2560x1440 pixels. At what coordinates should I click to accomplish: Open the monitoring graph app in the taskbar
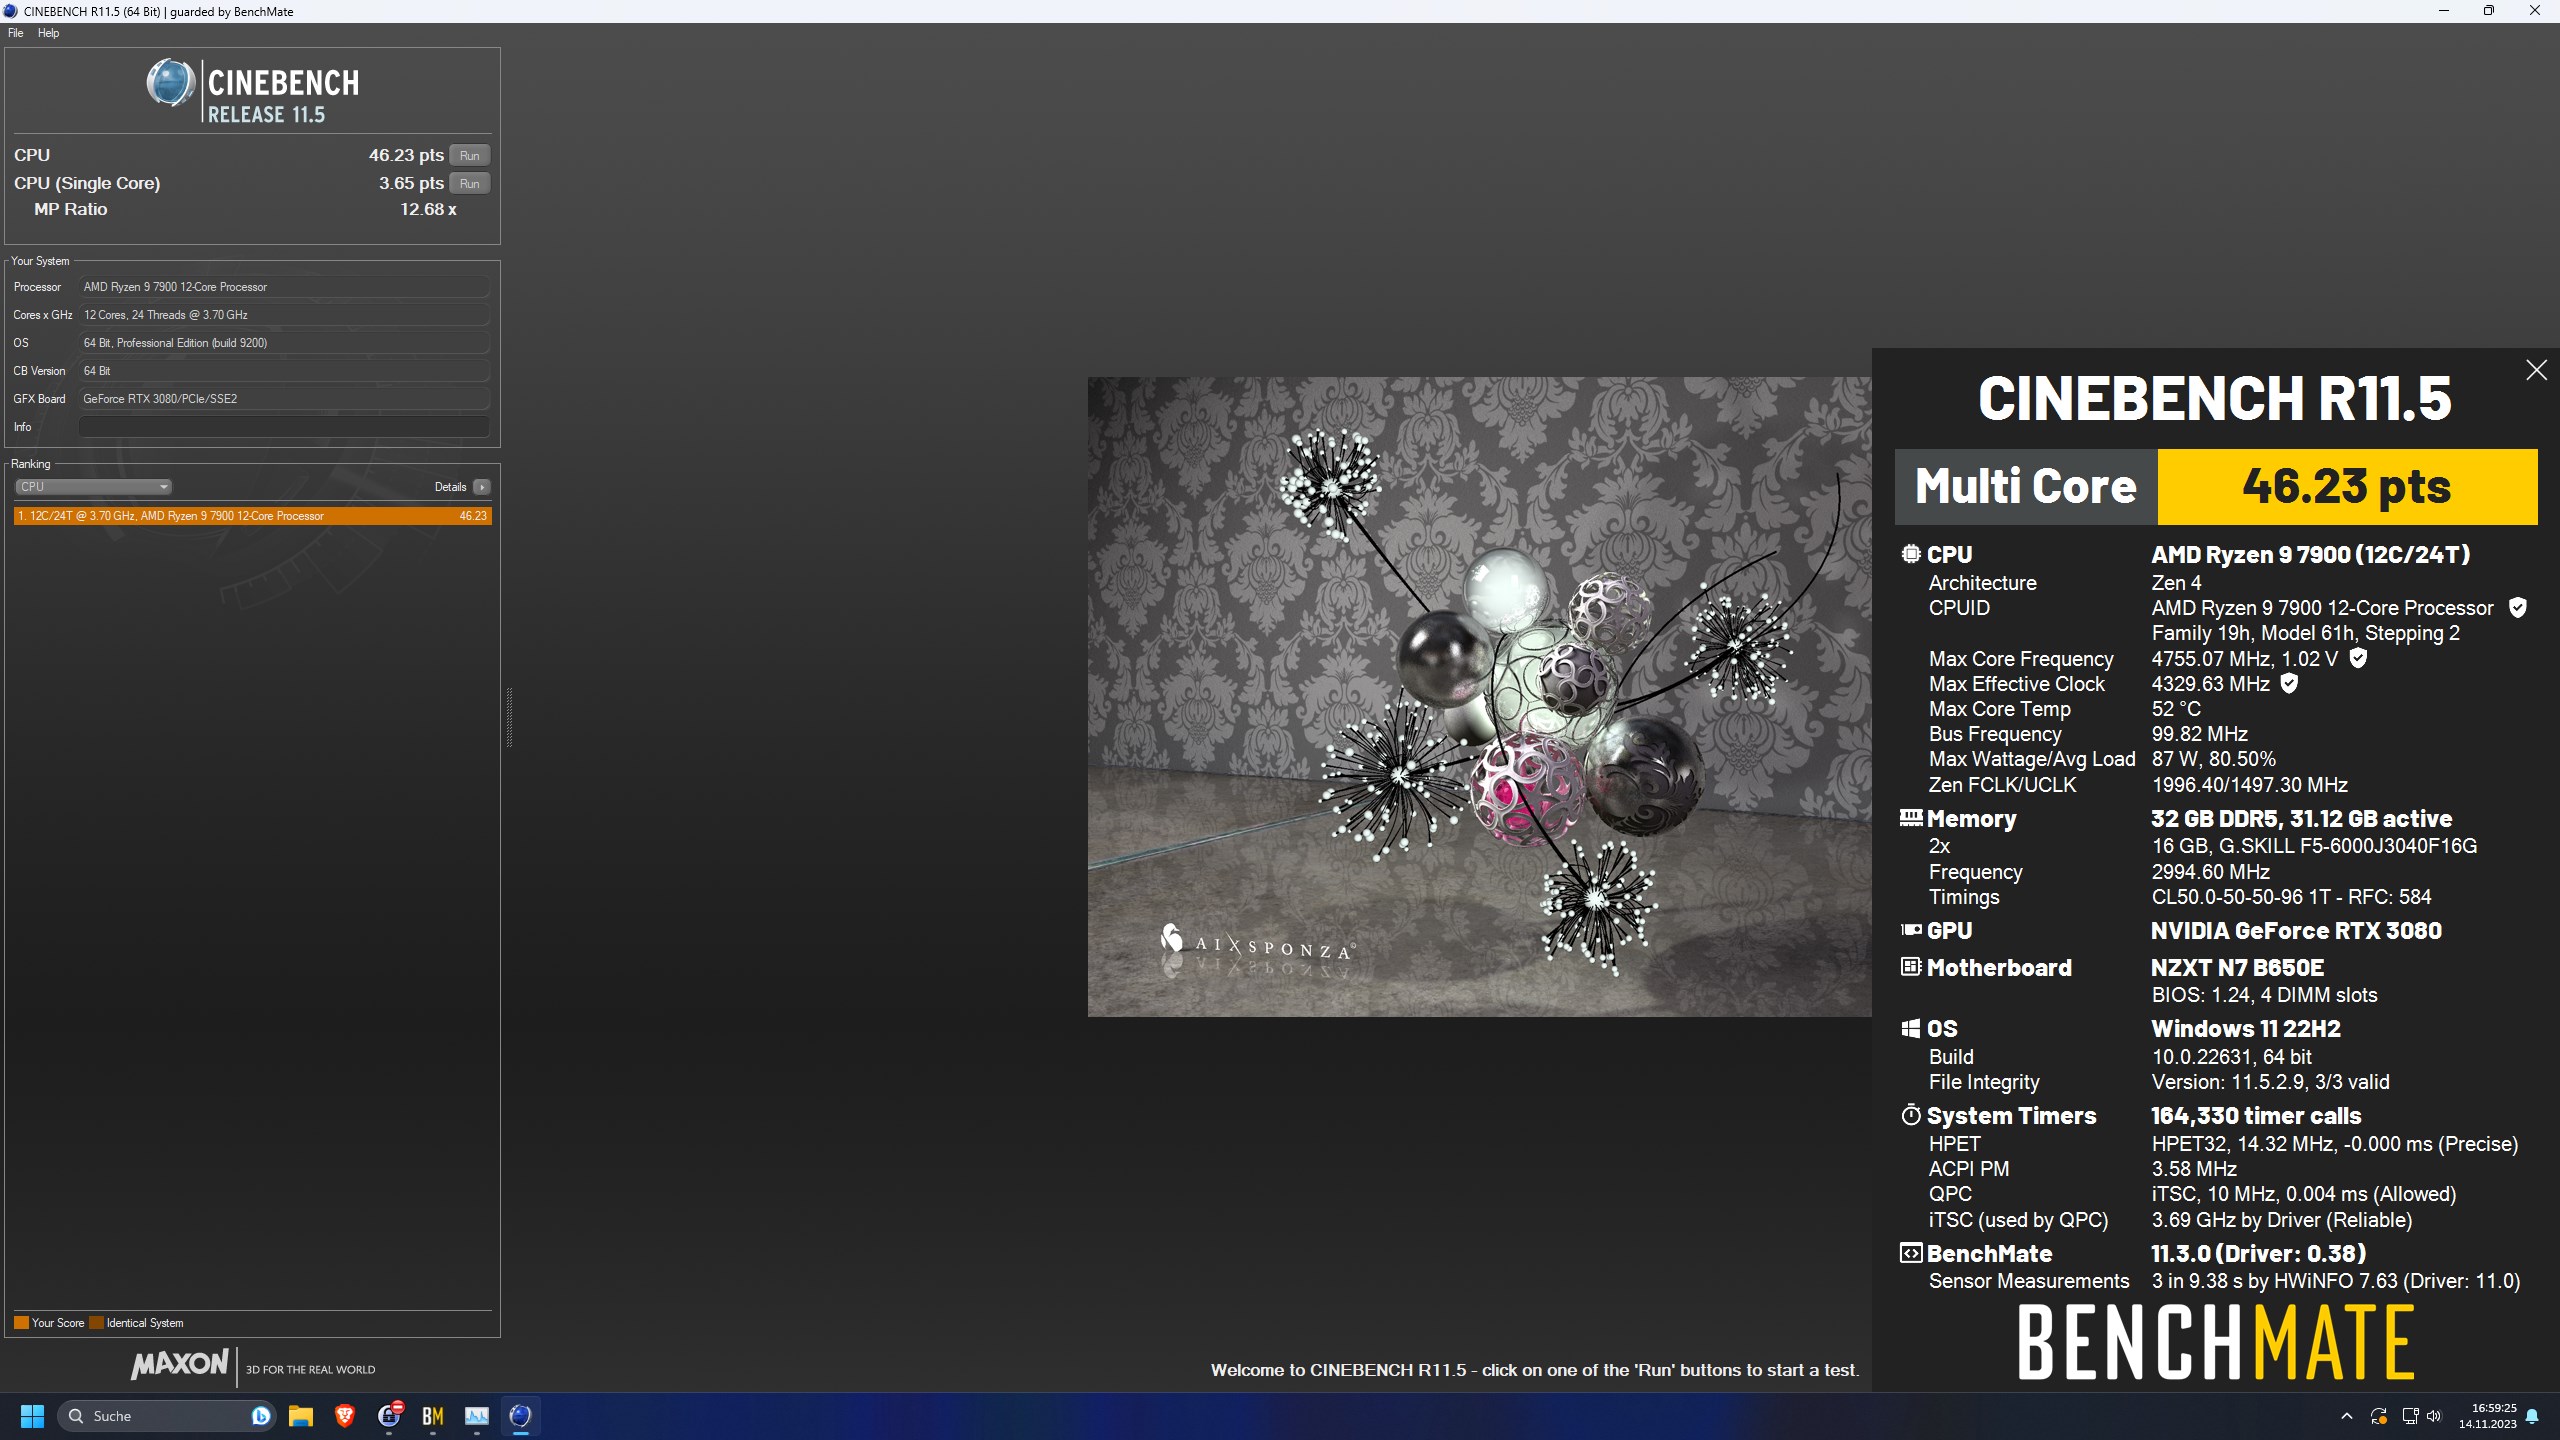click(477, 1416)
